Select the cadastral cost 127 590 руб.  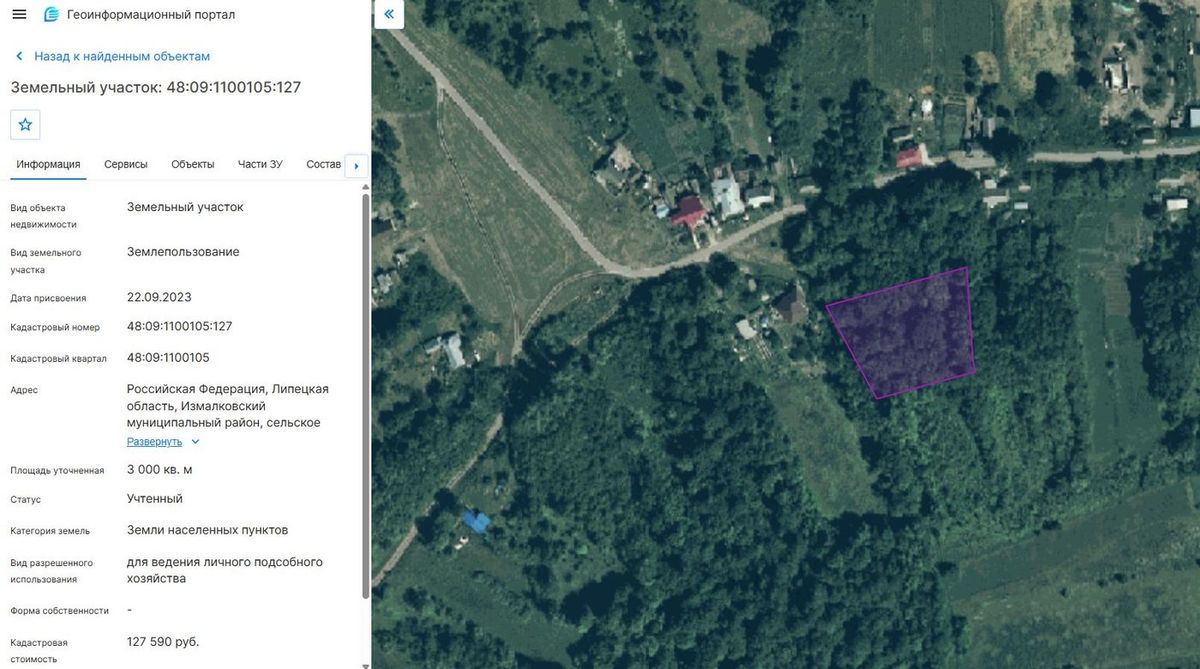pyautogui.click(x=163, y=641)
